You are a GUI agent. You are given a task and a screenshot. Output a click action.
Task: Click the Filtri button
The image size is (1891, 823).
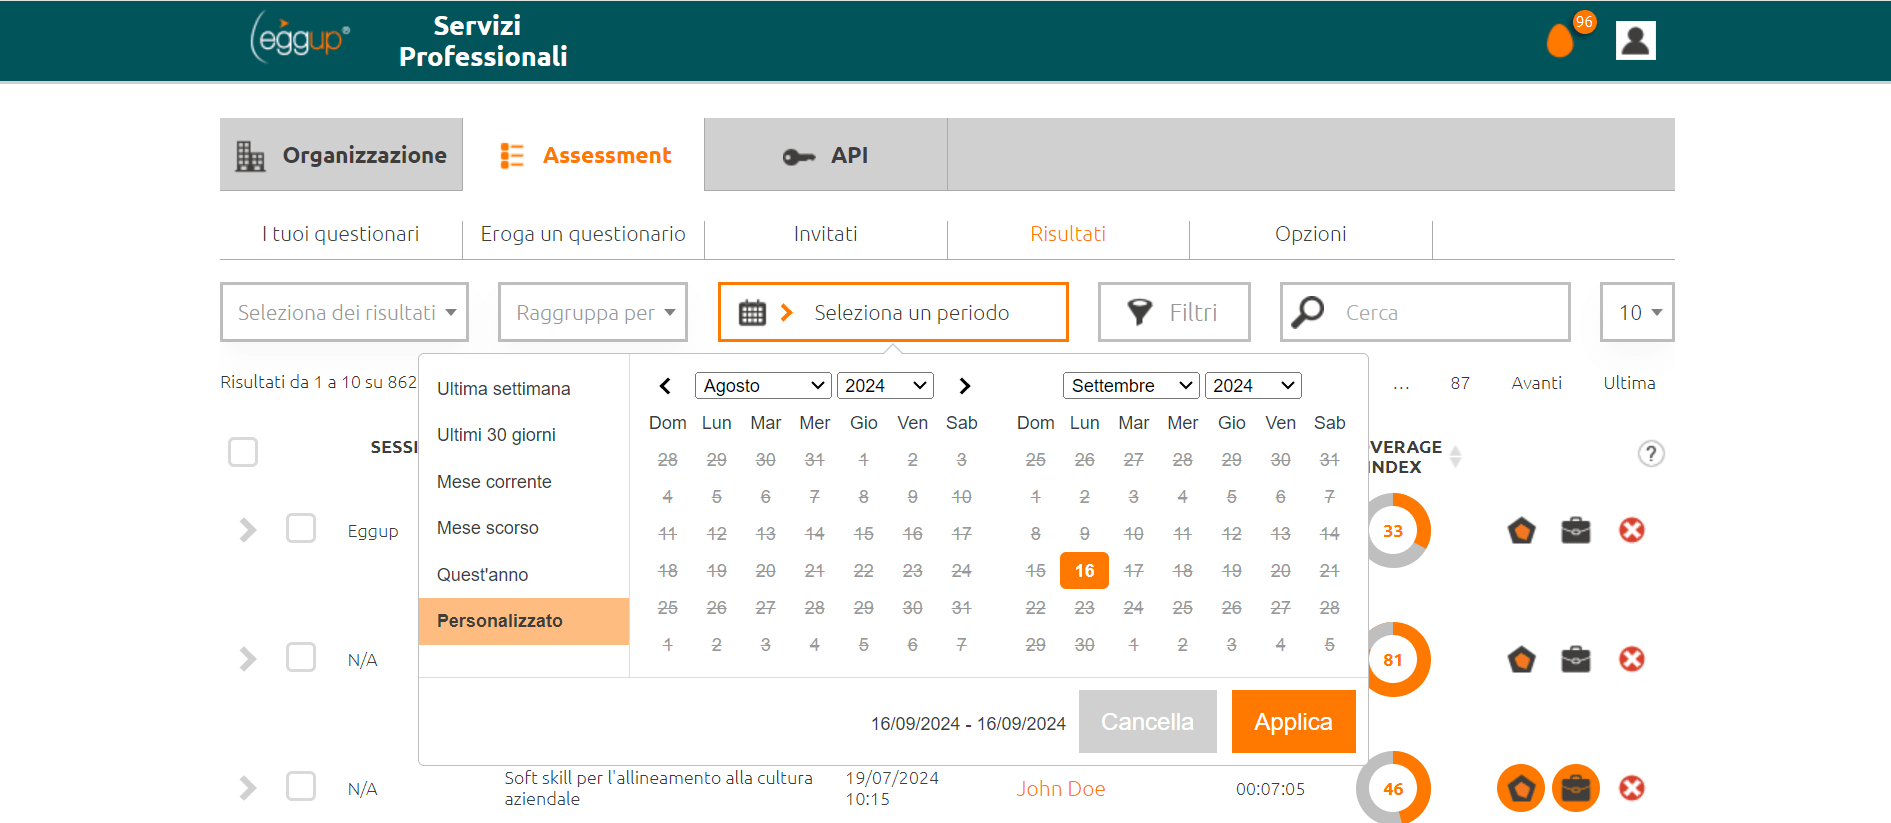pyautogui.click(x=1174, y=312)
